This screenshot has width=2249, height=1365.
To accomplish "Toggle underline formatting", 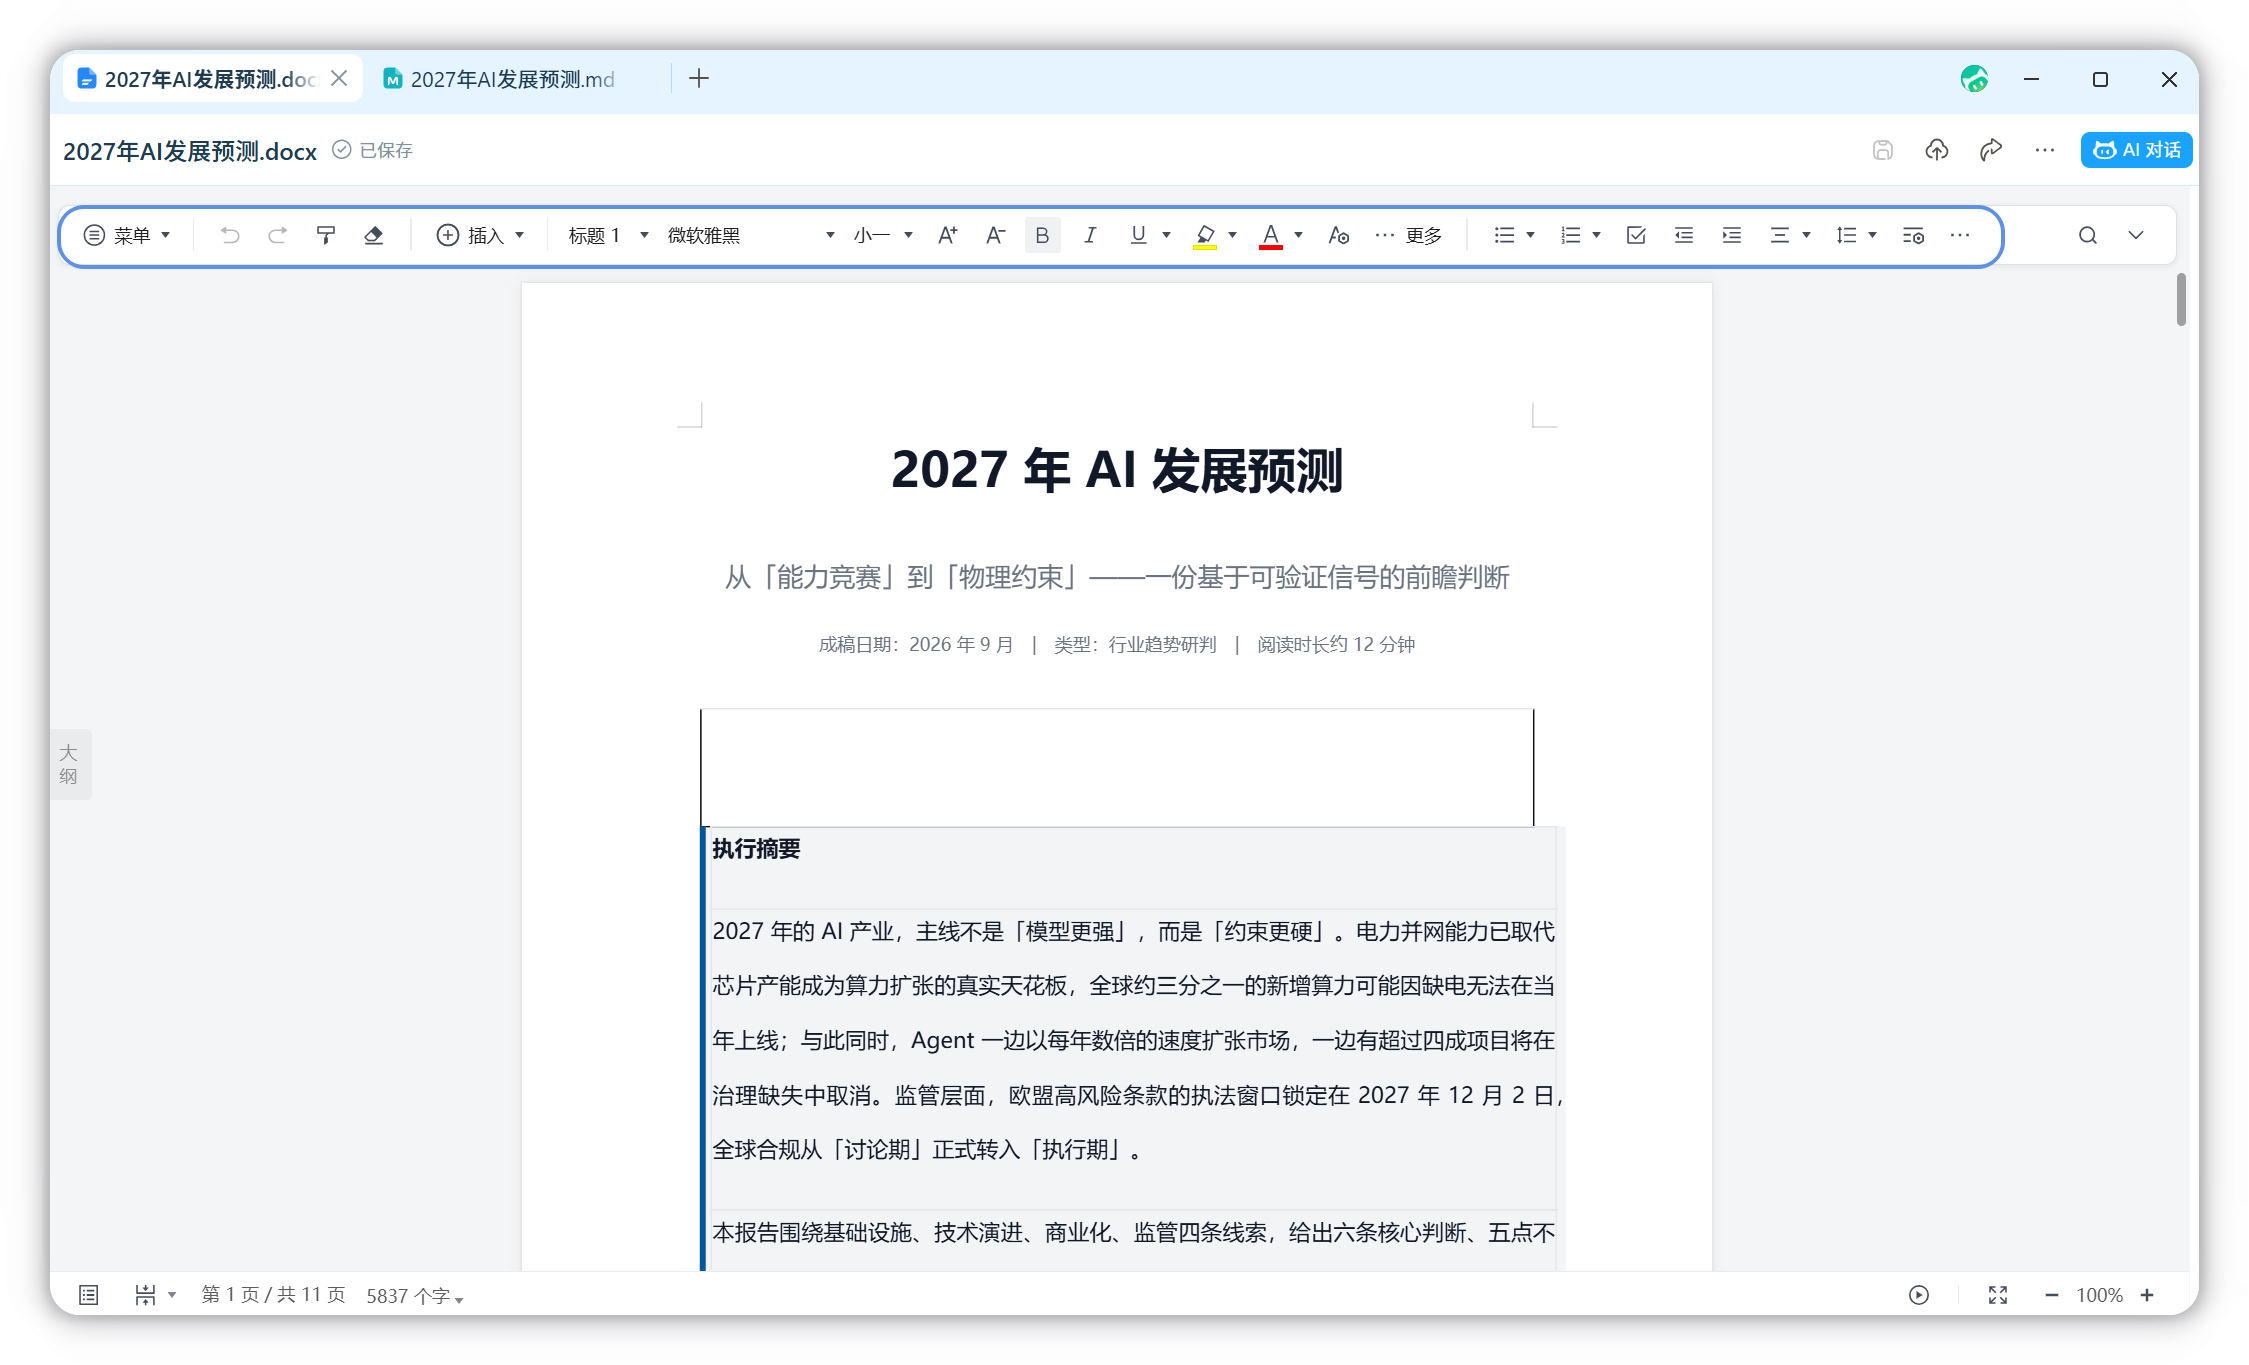I will point(1138,235).
